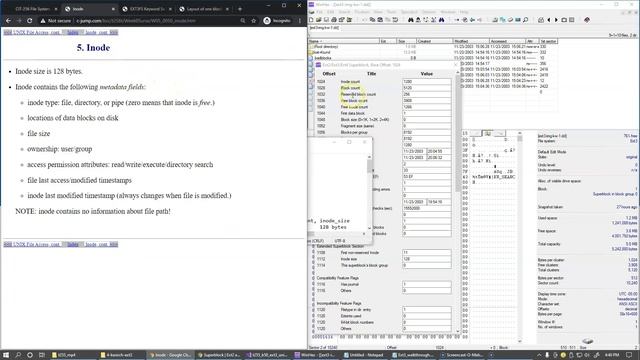Screen dimensions: 640x360
Task: Click the Chrome address bar URL
Action: pyautogui.click(x=136, y=20)
